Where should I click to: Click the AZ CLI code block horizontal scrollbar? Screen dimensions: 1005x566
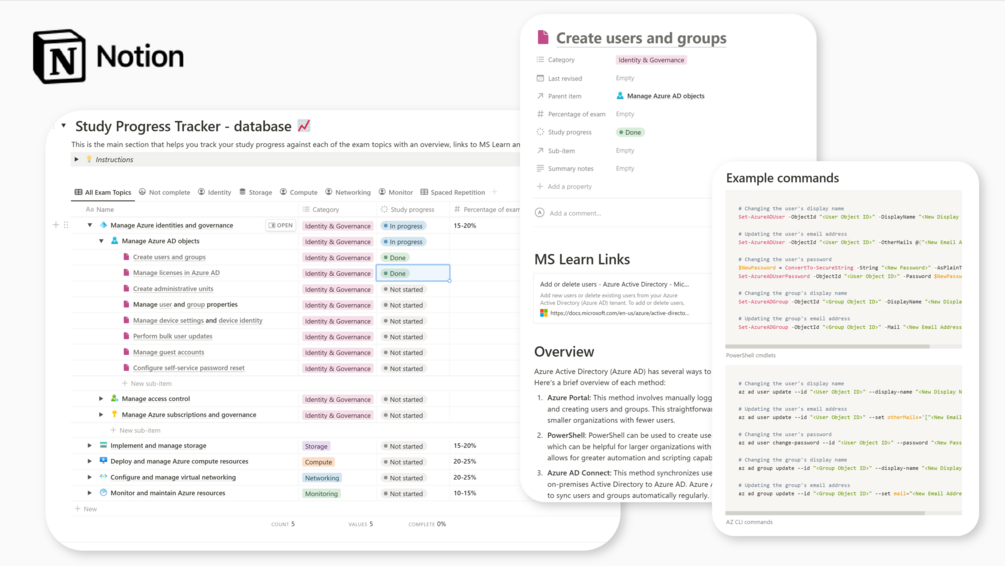pos(826,513)
